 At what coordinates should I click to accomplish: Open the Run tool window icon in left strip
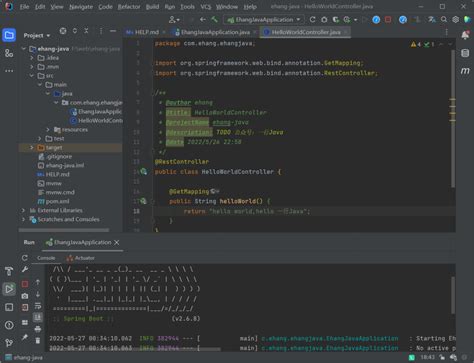9,289
